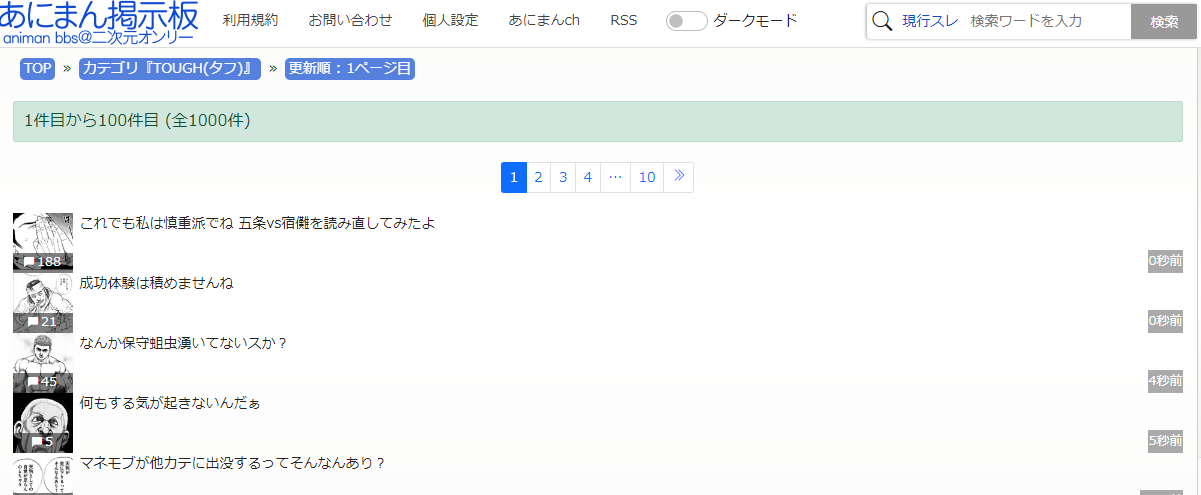Go to page 2

click(x=538, y=177)
